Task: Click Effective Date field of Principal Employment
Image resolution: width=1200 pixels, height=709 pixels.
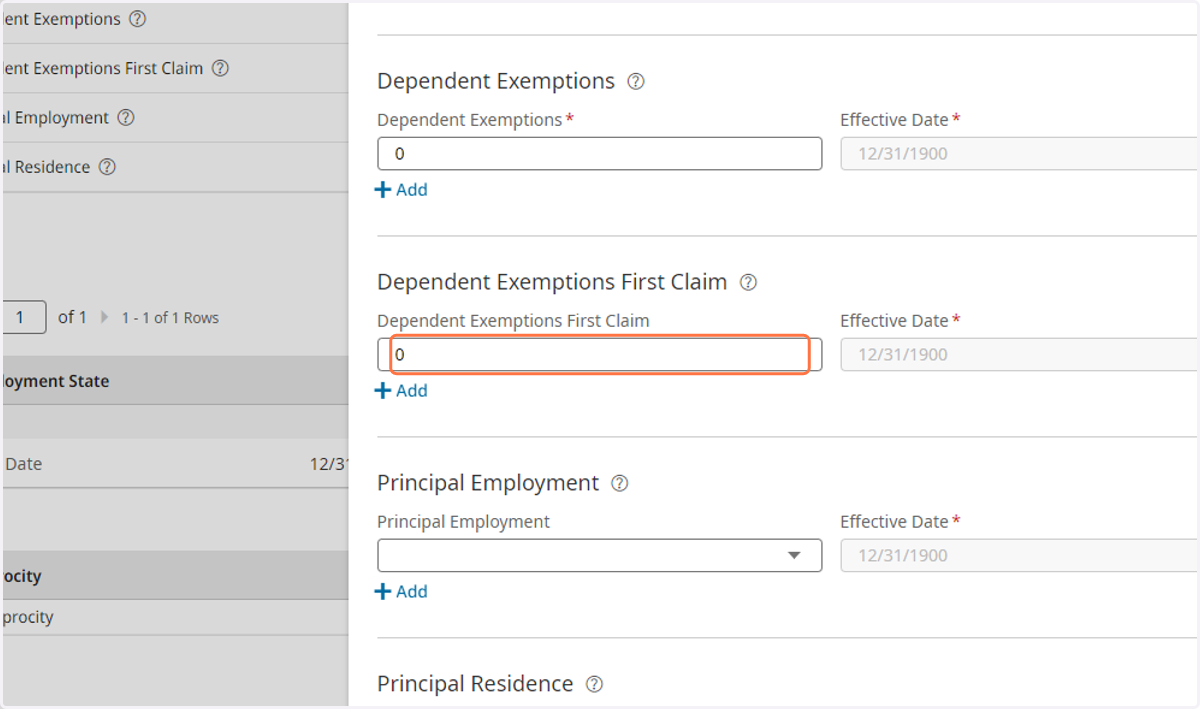Action: click(1020, 556)
